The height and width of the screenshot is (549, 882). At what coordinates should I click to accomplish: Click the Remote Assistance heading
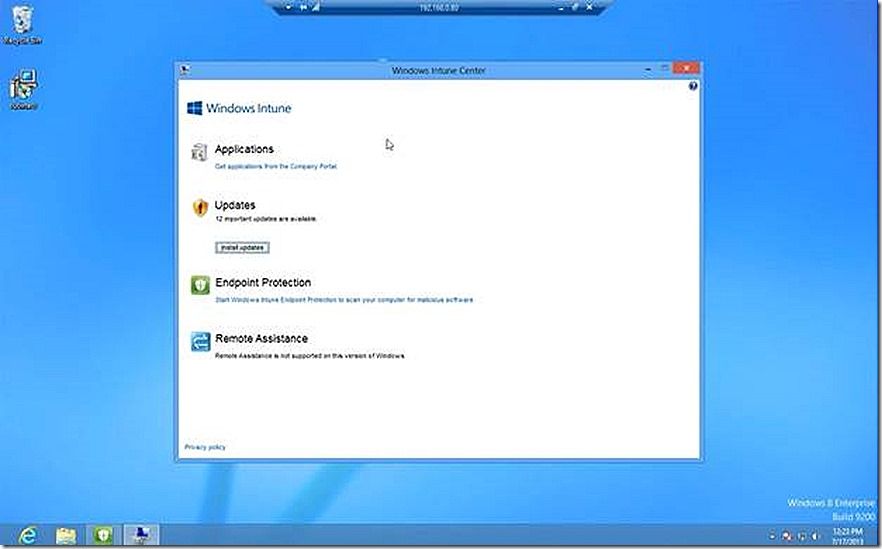coord(262,339)
